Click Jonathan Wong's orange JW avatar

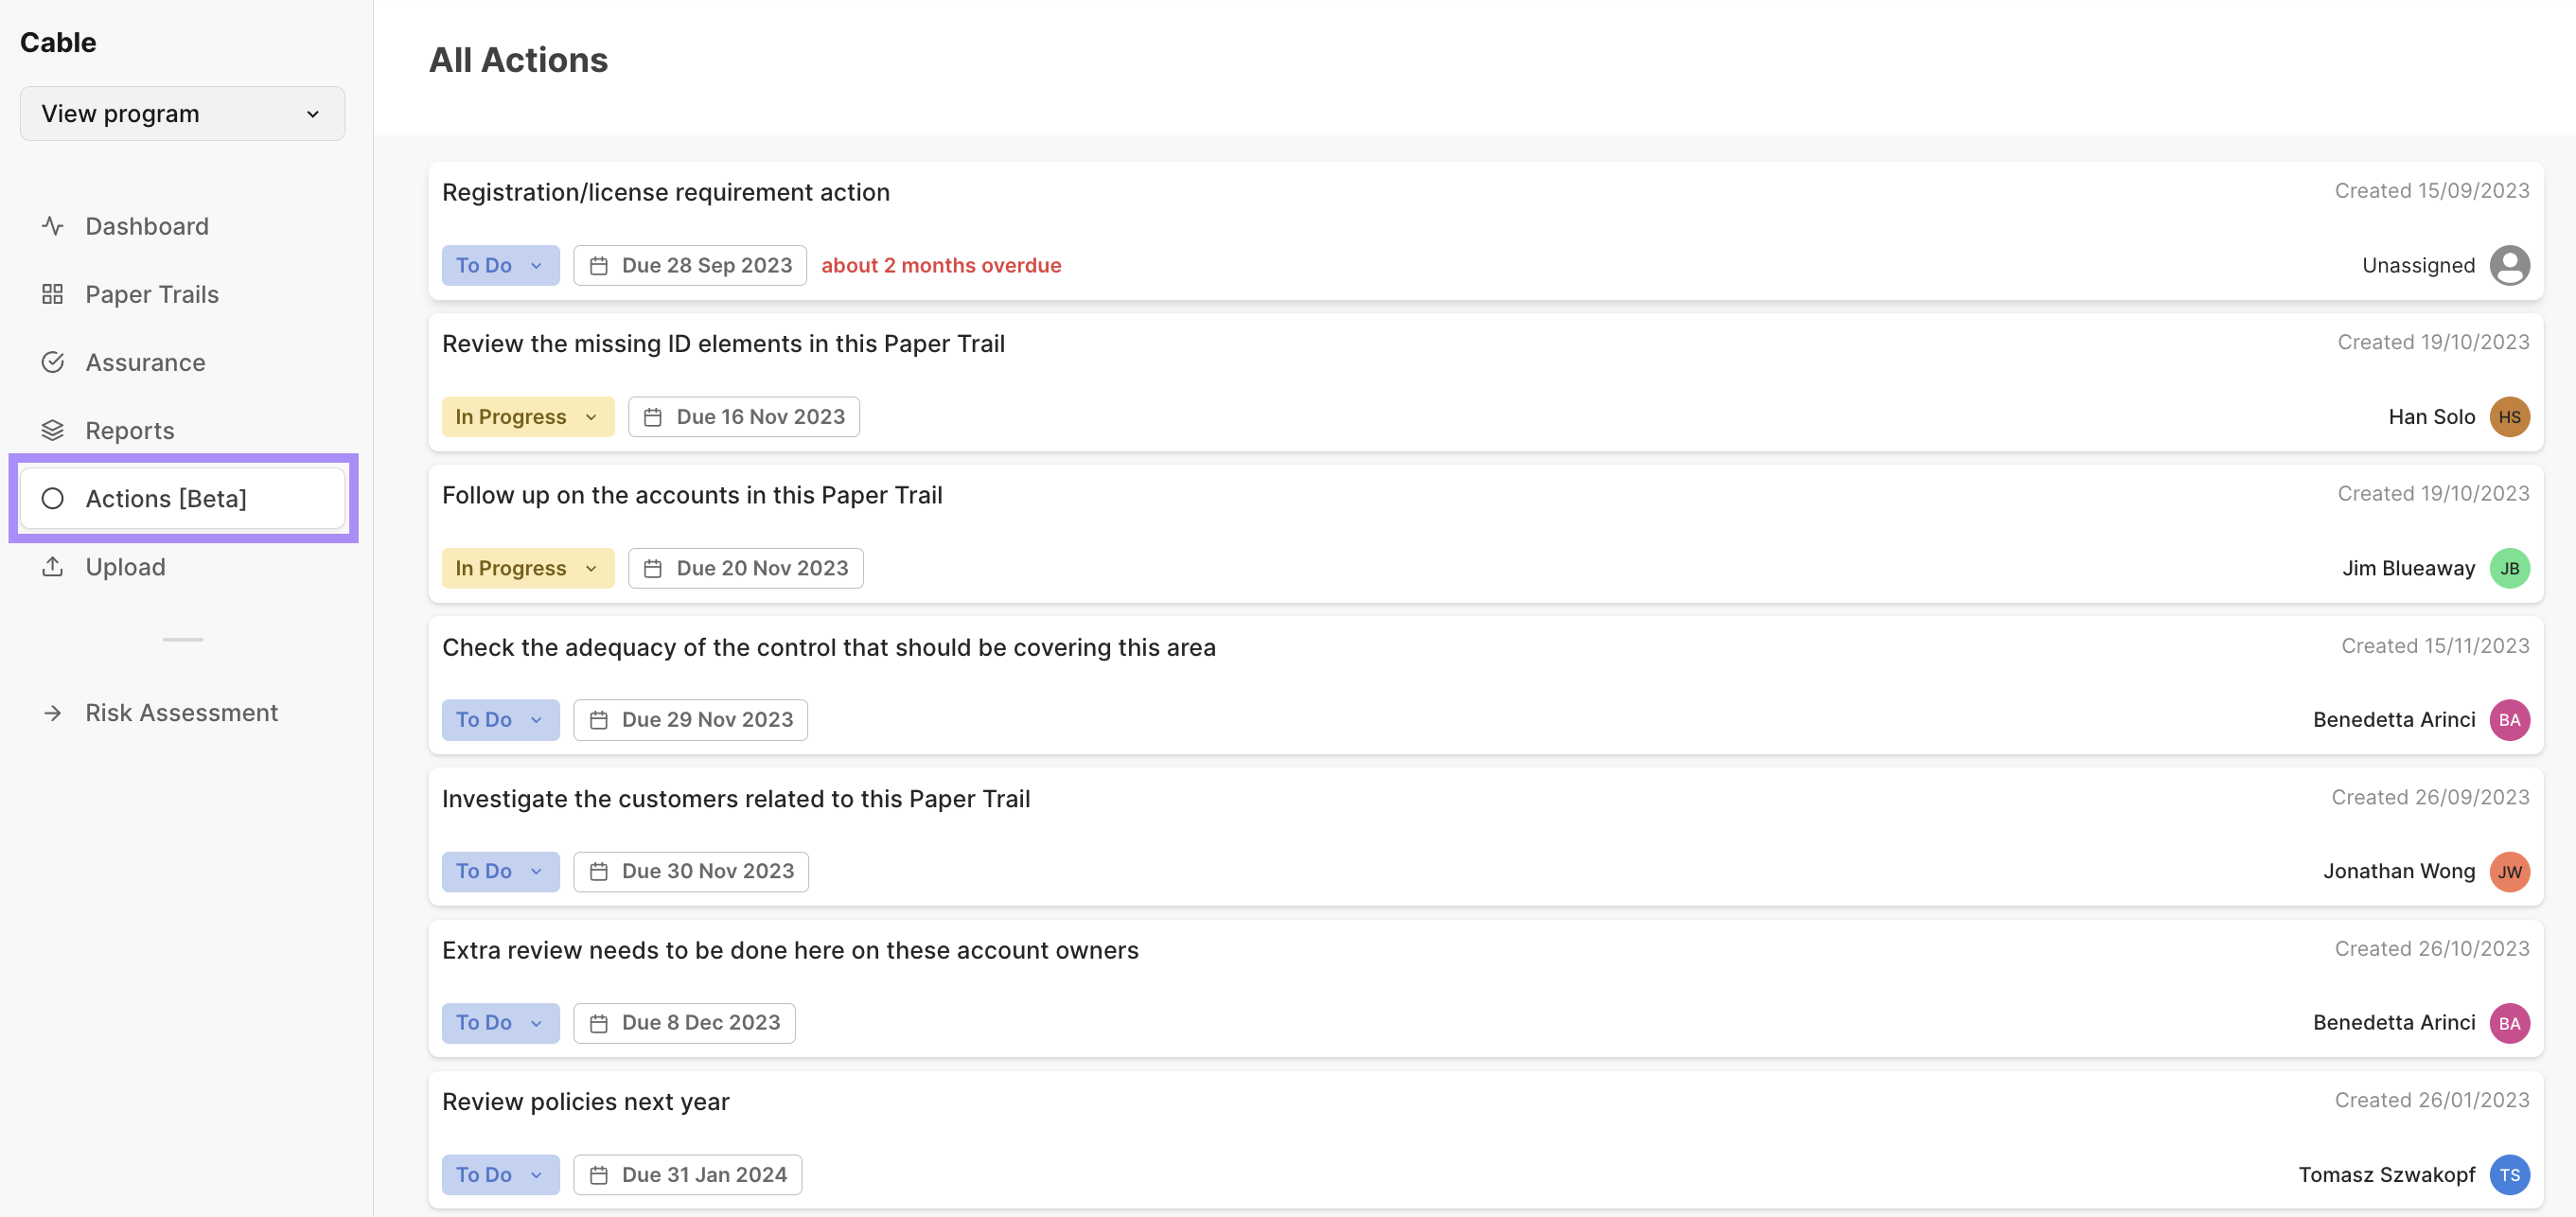coord(2508,871)
